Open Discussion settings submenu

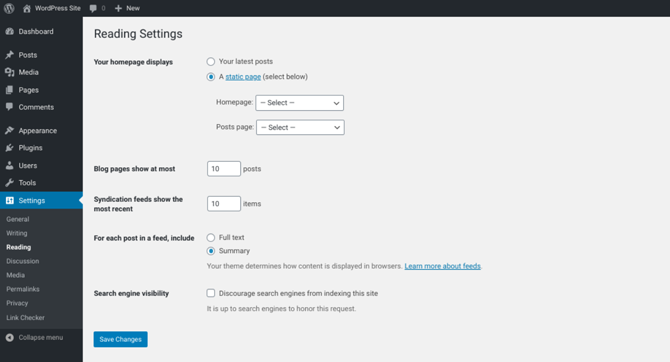pyautogui.click(x=23, y=261)
